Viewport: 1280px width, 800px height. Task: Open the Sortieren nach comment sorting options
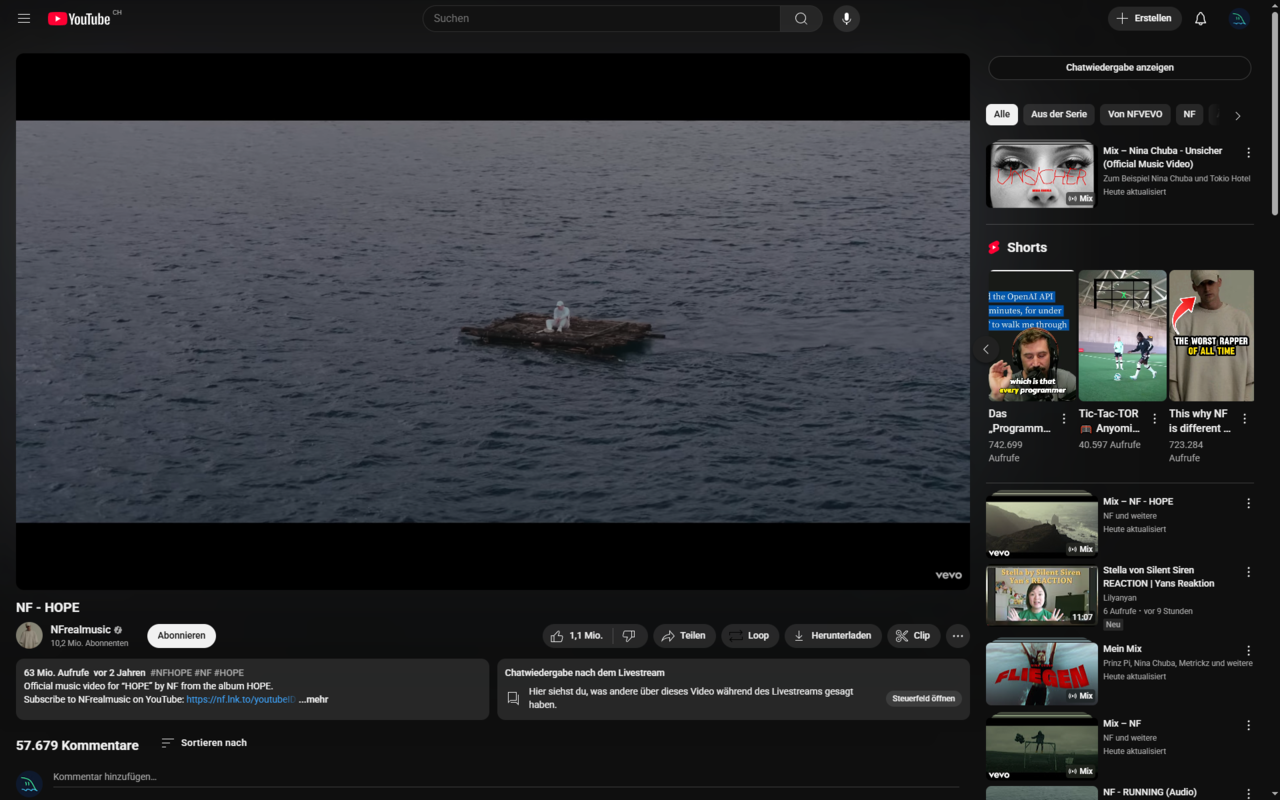203,743
